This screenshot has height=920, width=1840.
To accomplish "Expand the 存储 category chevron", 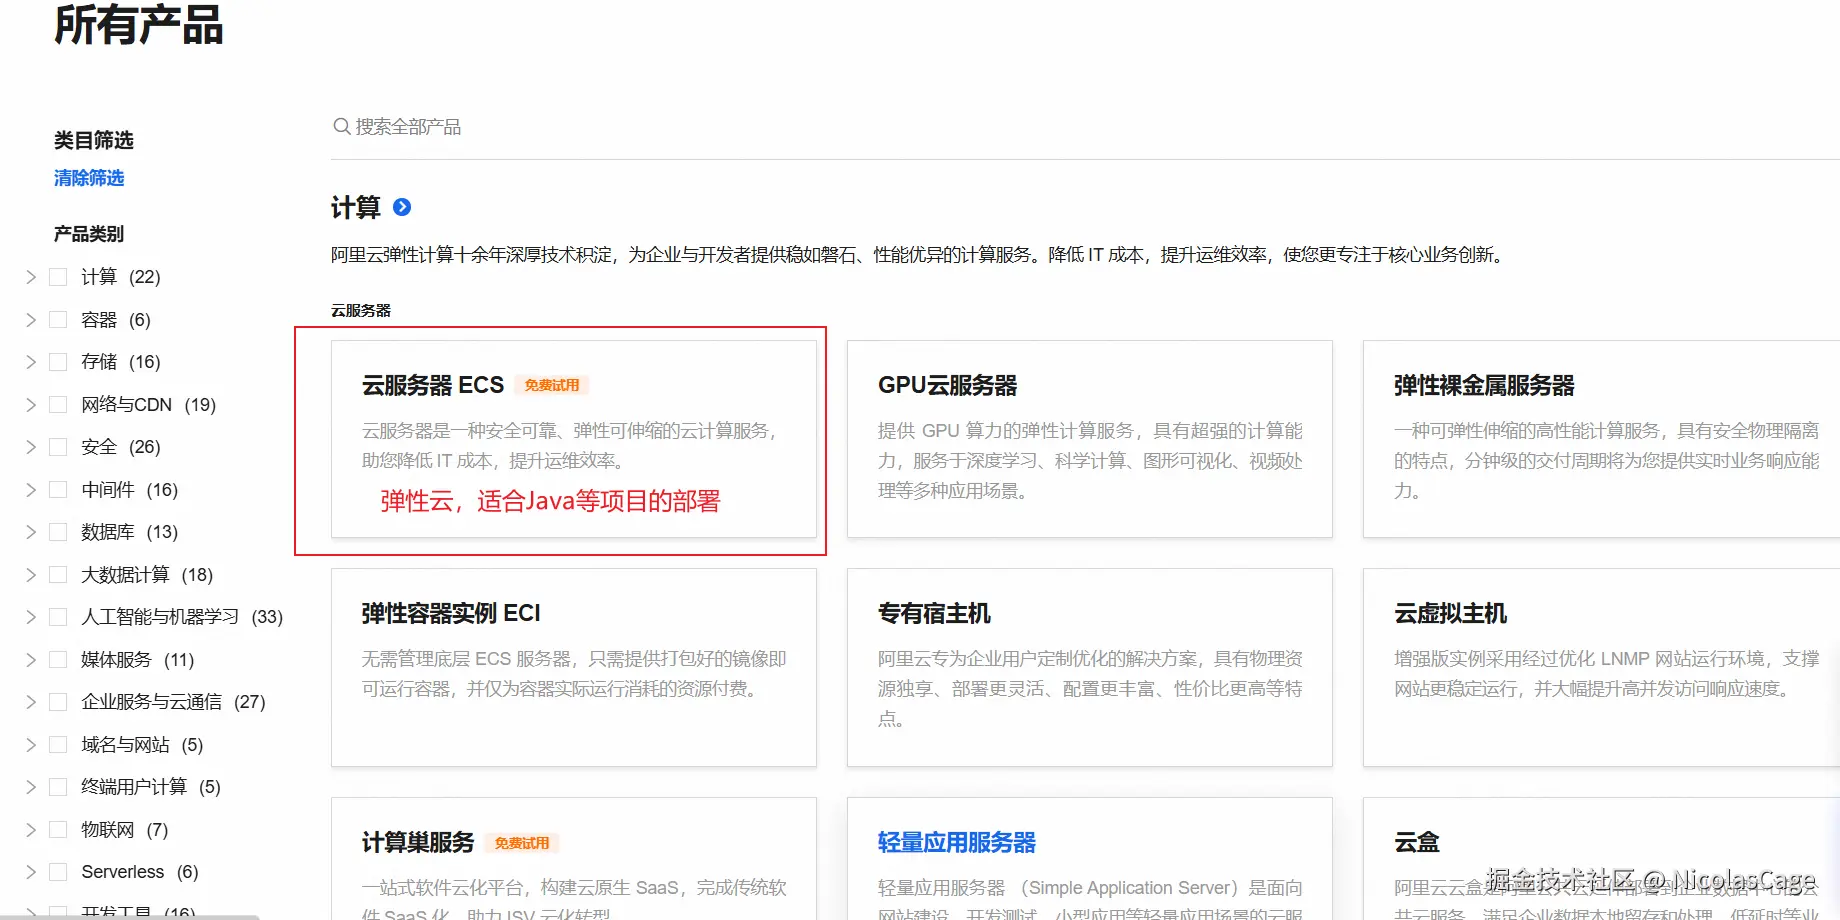I will pyautogui.click(x=31, y=362).
